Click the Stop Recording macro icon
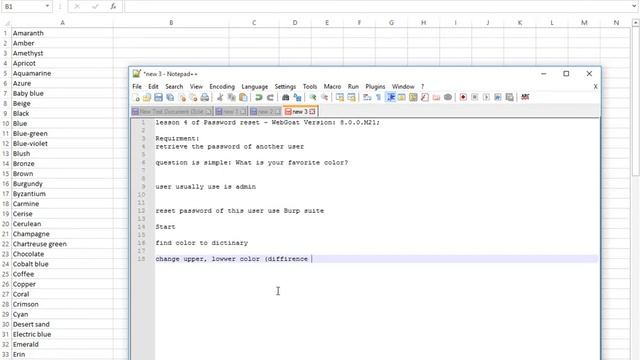This screenshot has height=360, width=640. click(x=474, y=97)
